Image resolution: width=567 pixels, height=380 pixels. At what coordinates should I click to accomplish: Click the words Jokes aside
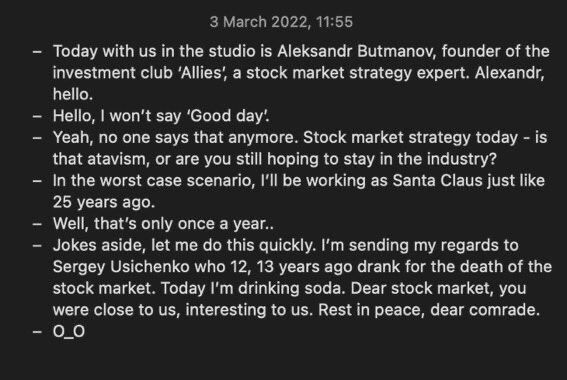(99, 245)
